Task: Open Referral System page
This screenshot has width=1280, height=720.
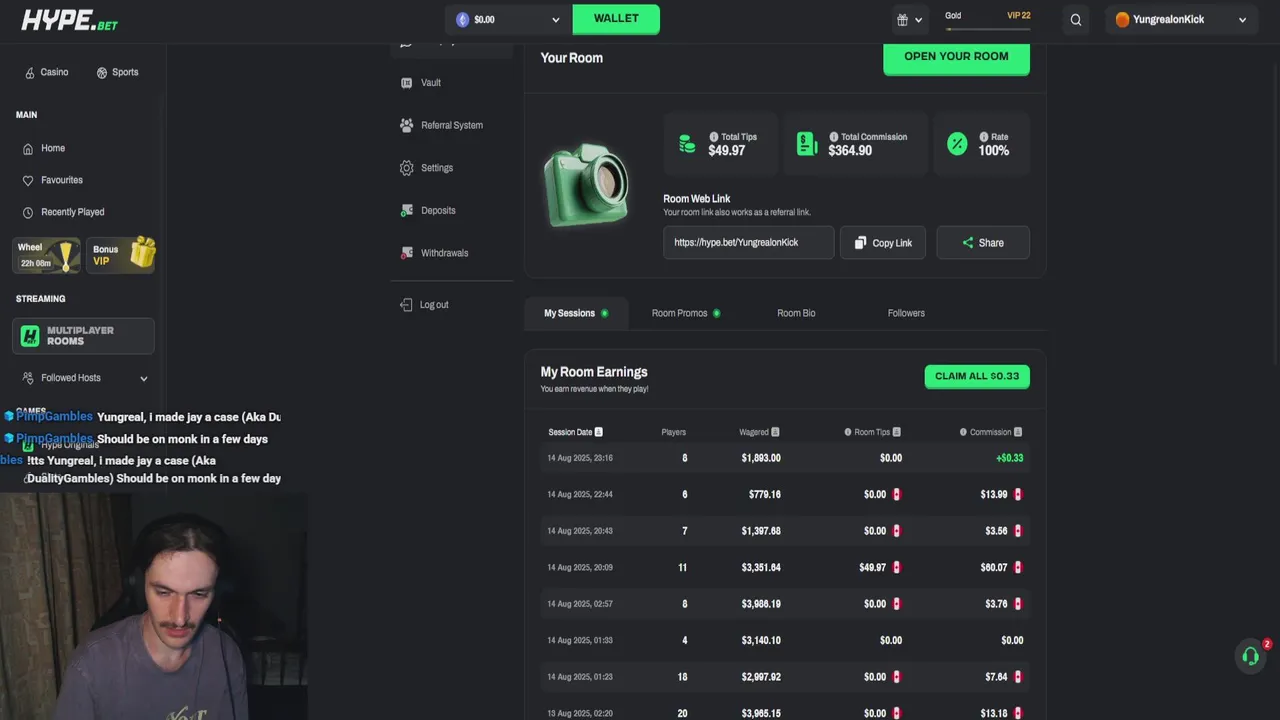Action: (441, 125)
